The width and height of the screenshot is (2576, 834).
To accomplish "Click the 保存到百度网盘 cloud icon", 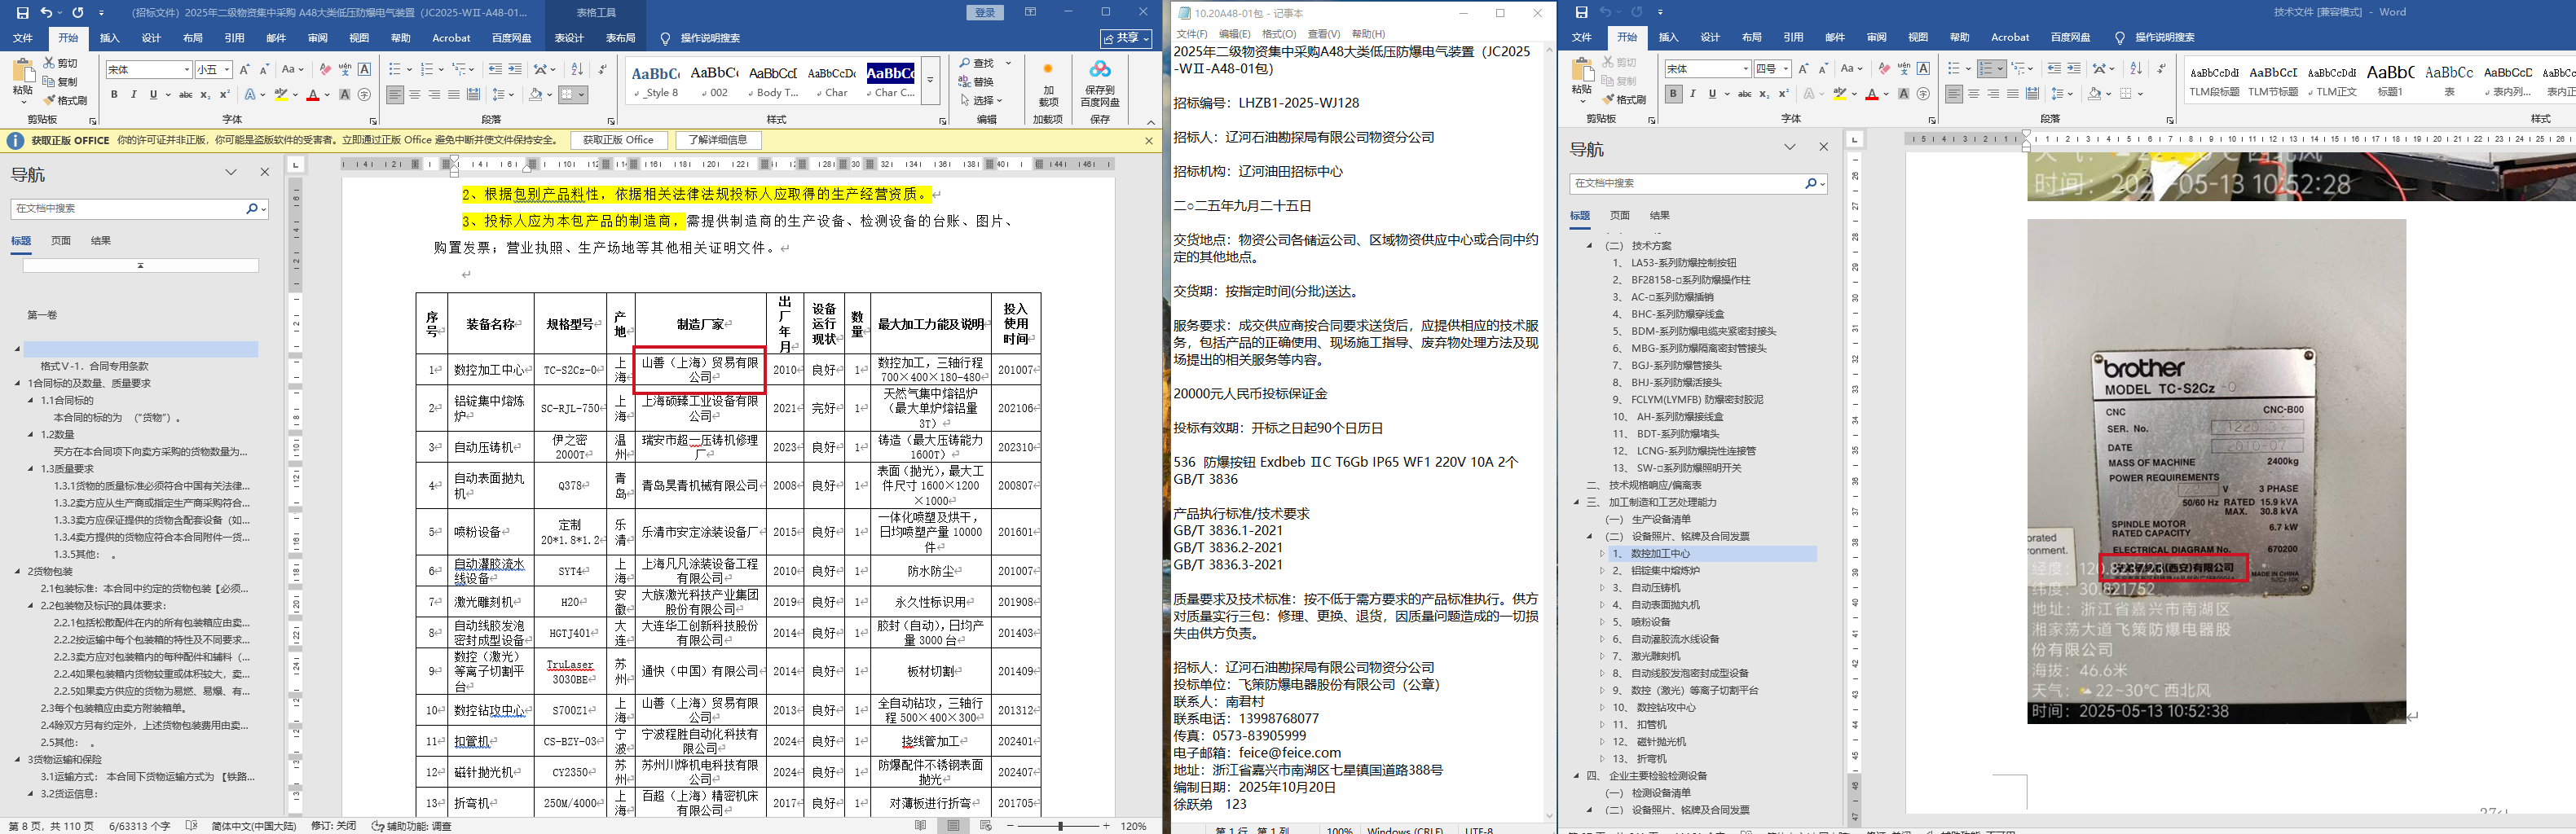I will pos(1099,69).
